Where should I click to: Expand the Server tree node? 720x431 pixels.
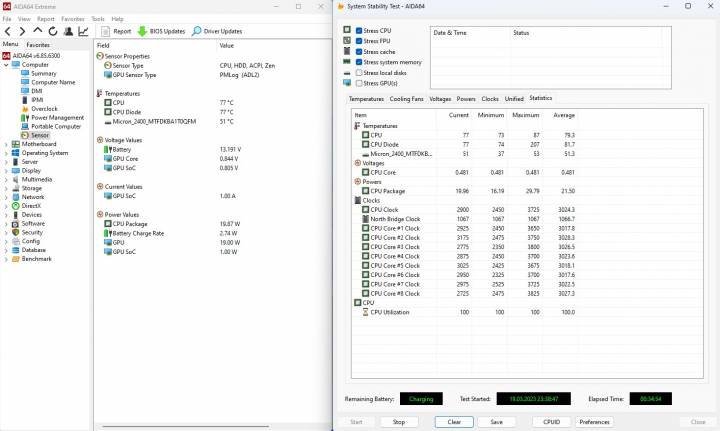[6, 162]
